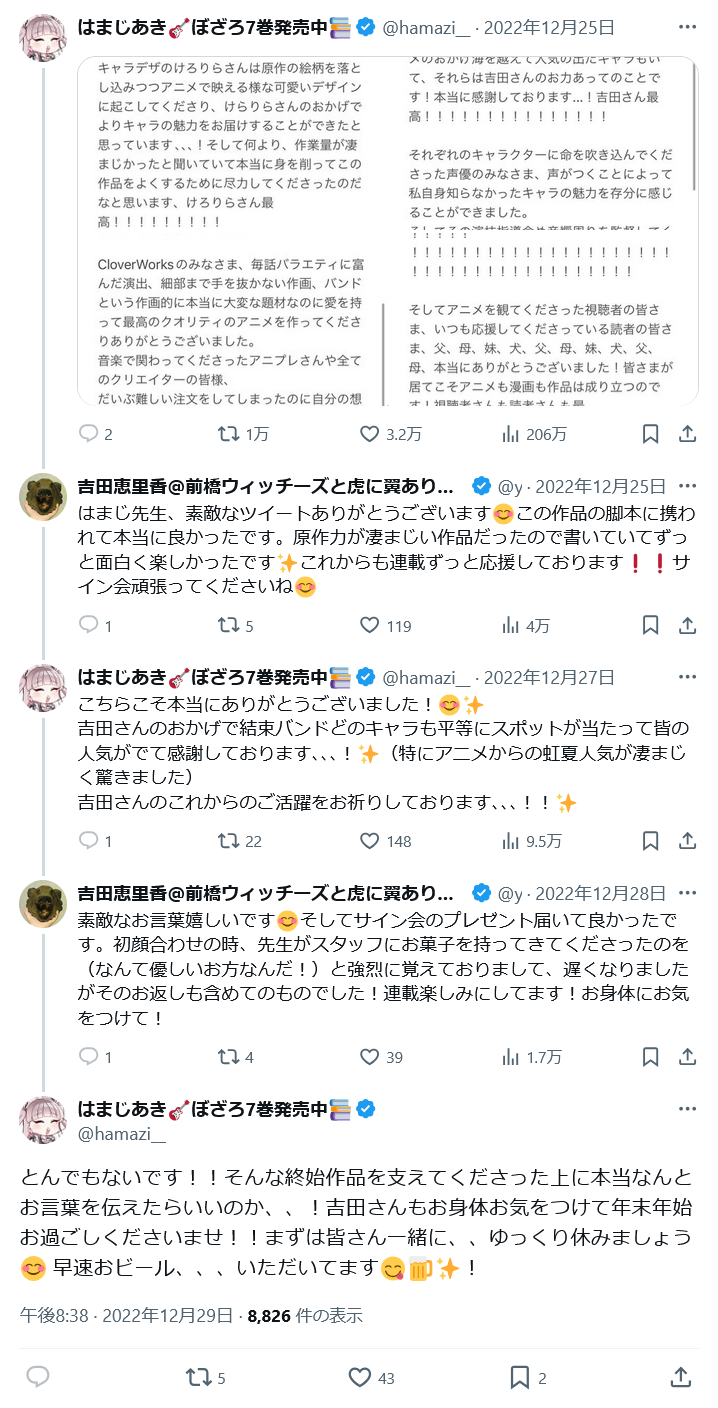Open the embedded text screenshot images
The image size is (718, 1408).
402,231
